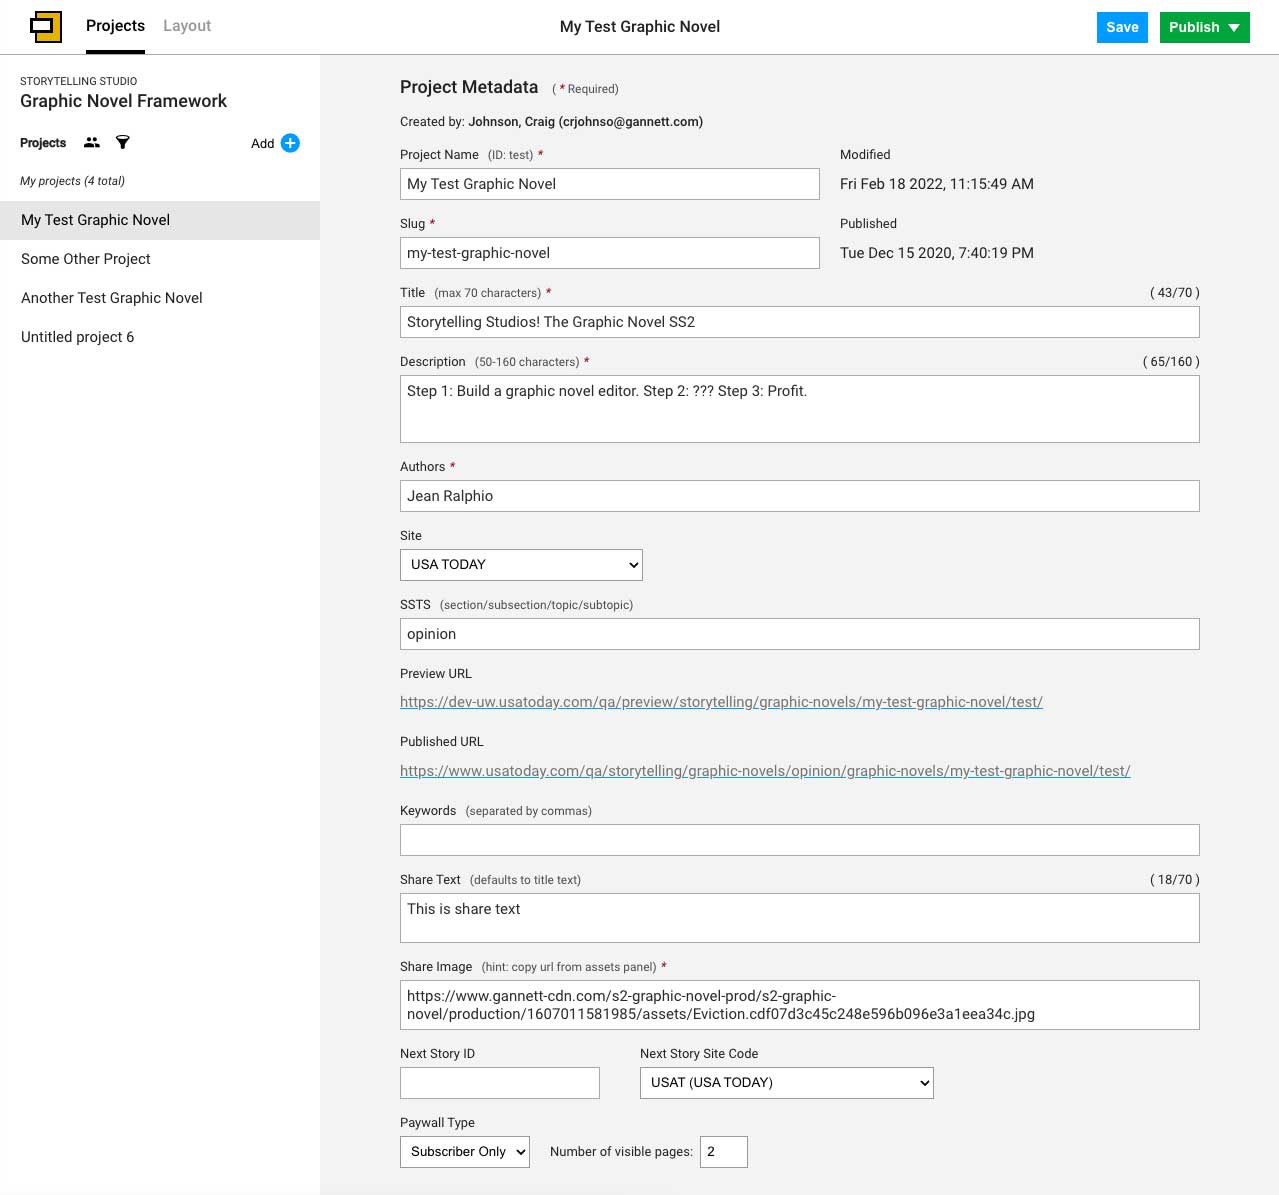Open the Preview URL link
The width and height of the screenshot is (1279, 1195).
coord(721,702)
